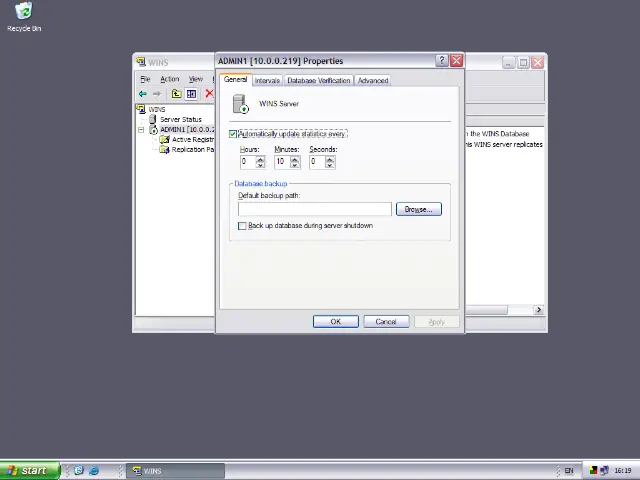
Task: Click the WINS window title bar icon
Action: (x=141, y=62)
